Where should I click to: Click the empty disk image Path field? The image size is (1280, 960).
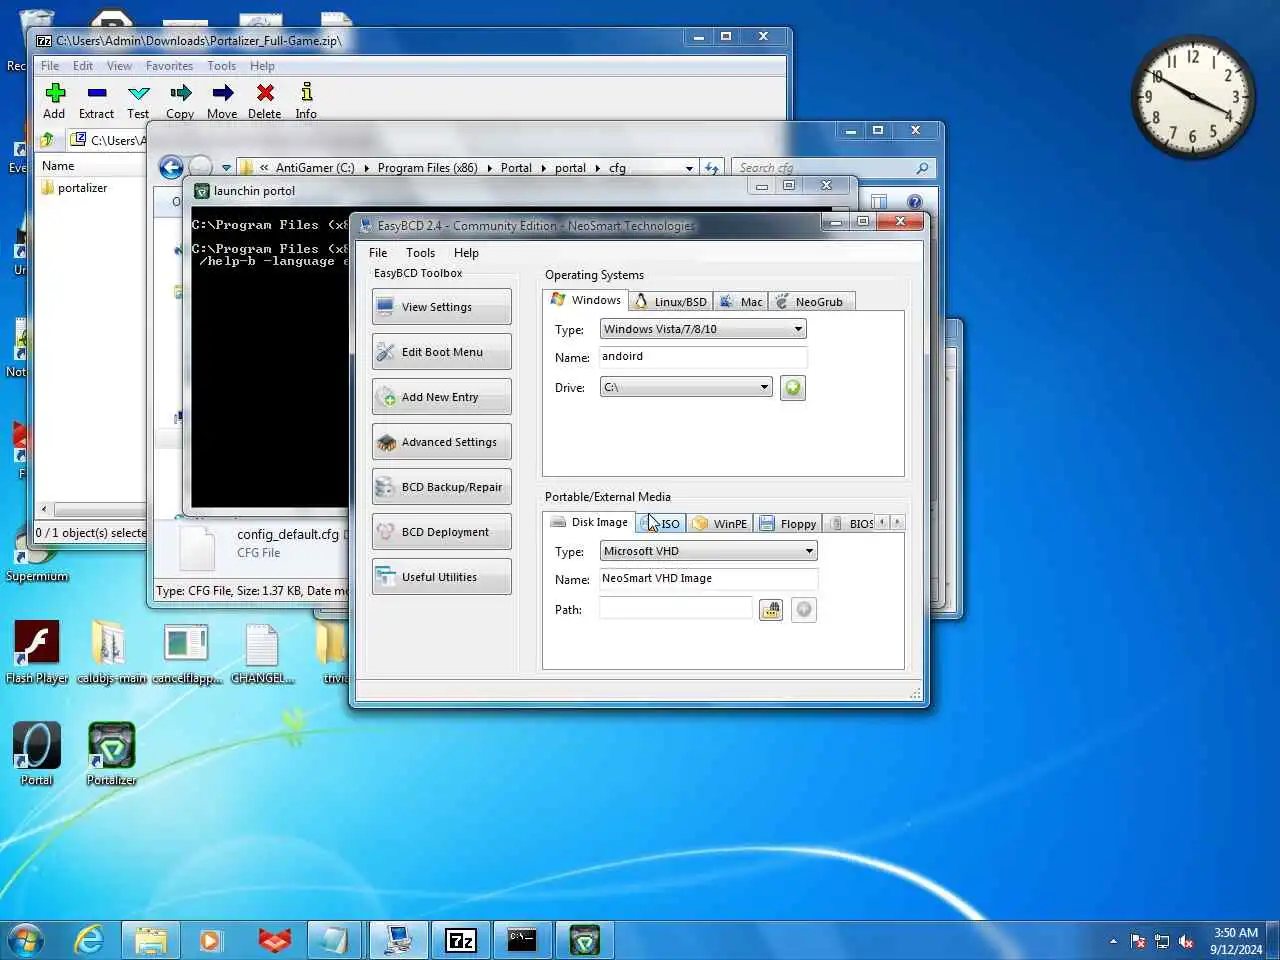676,609
